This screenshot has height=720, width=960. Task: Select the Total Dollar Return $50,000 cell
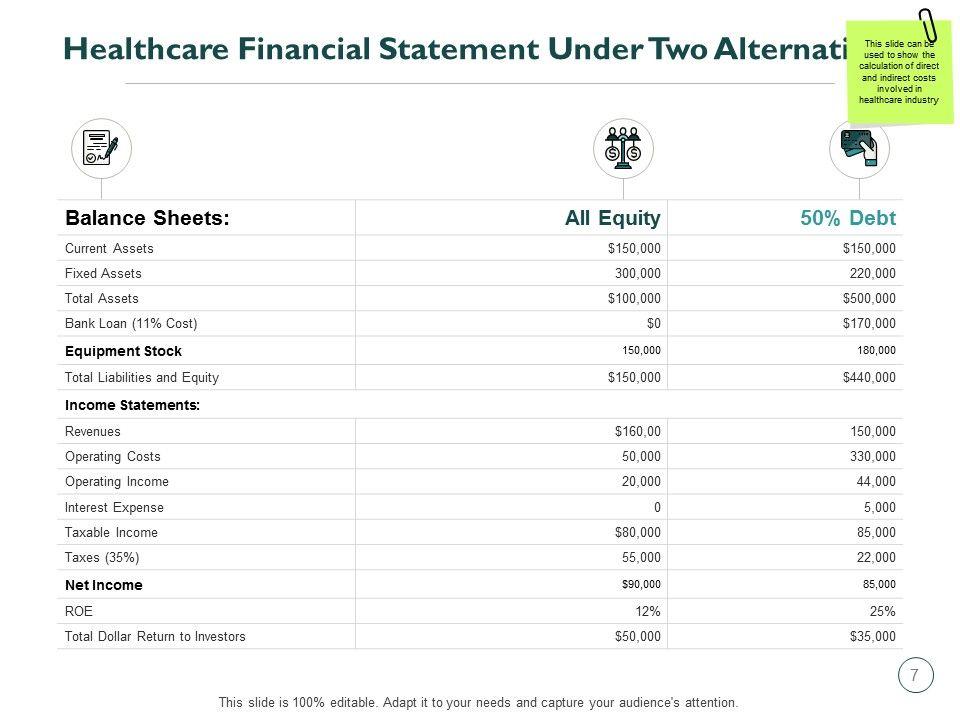(x=637, y=636)
